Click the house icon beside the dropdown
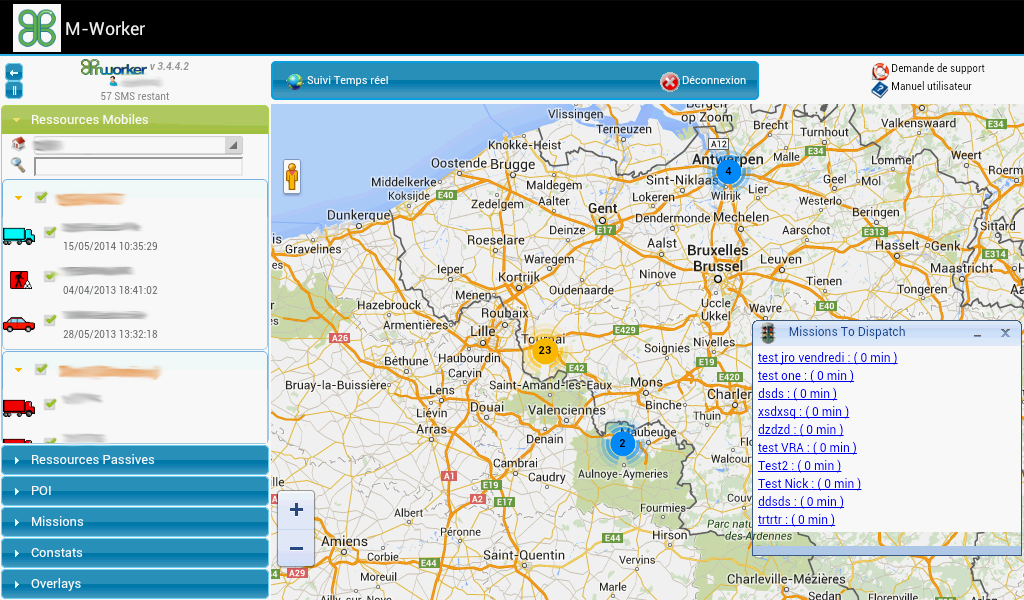The height and width of the screenshot is (600, 1024). coord(18,144)
